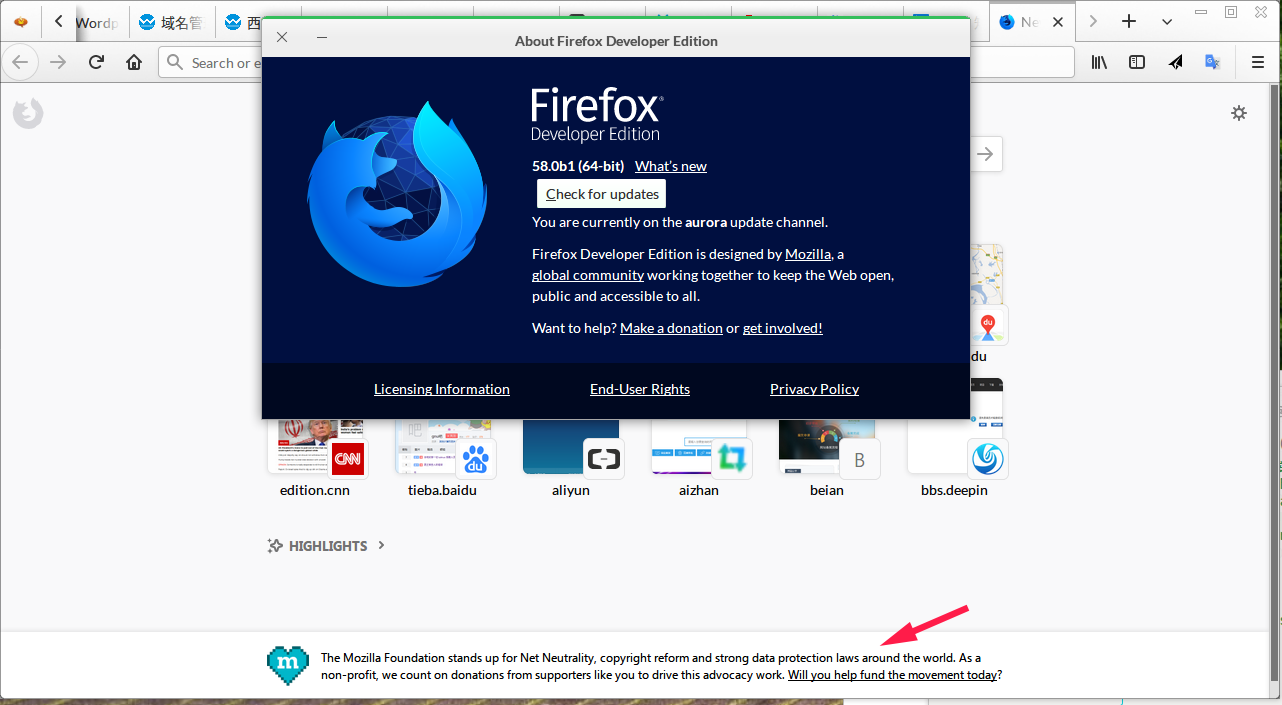Go back using browser Back arrow

click(x=20, y=62)
